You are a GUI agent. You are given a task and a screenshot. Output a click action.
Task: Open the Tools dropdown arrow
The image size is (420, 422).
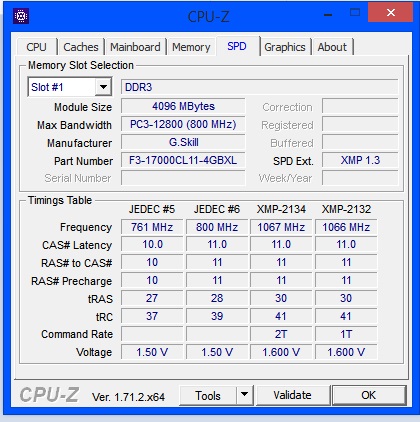(245, 396)
